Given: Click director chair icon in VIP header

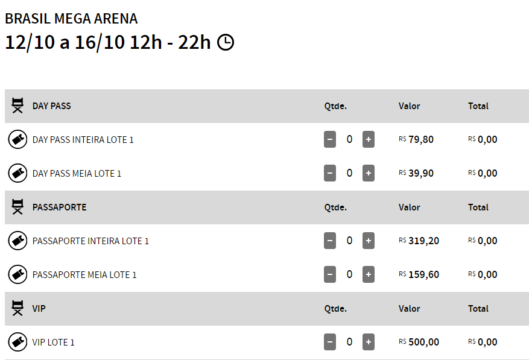Looking at the screenshot, I should (18, 308).
